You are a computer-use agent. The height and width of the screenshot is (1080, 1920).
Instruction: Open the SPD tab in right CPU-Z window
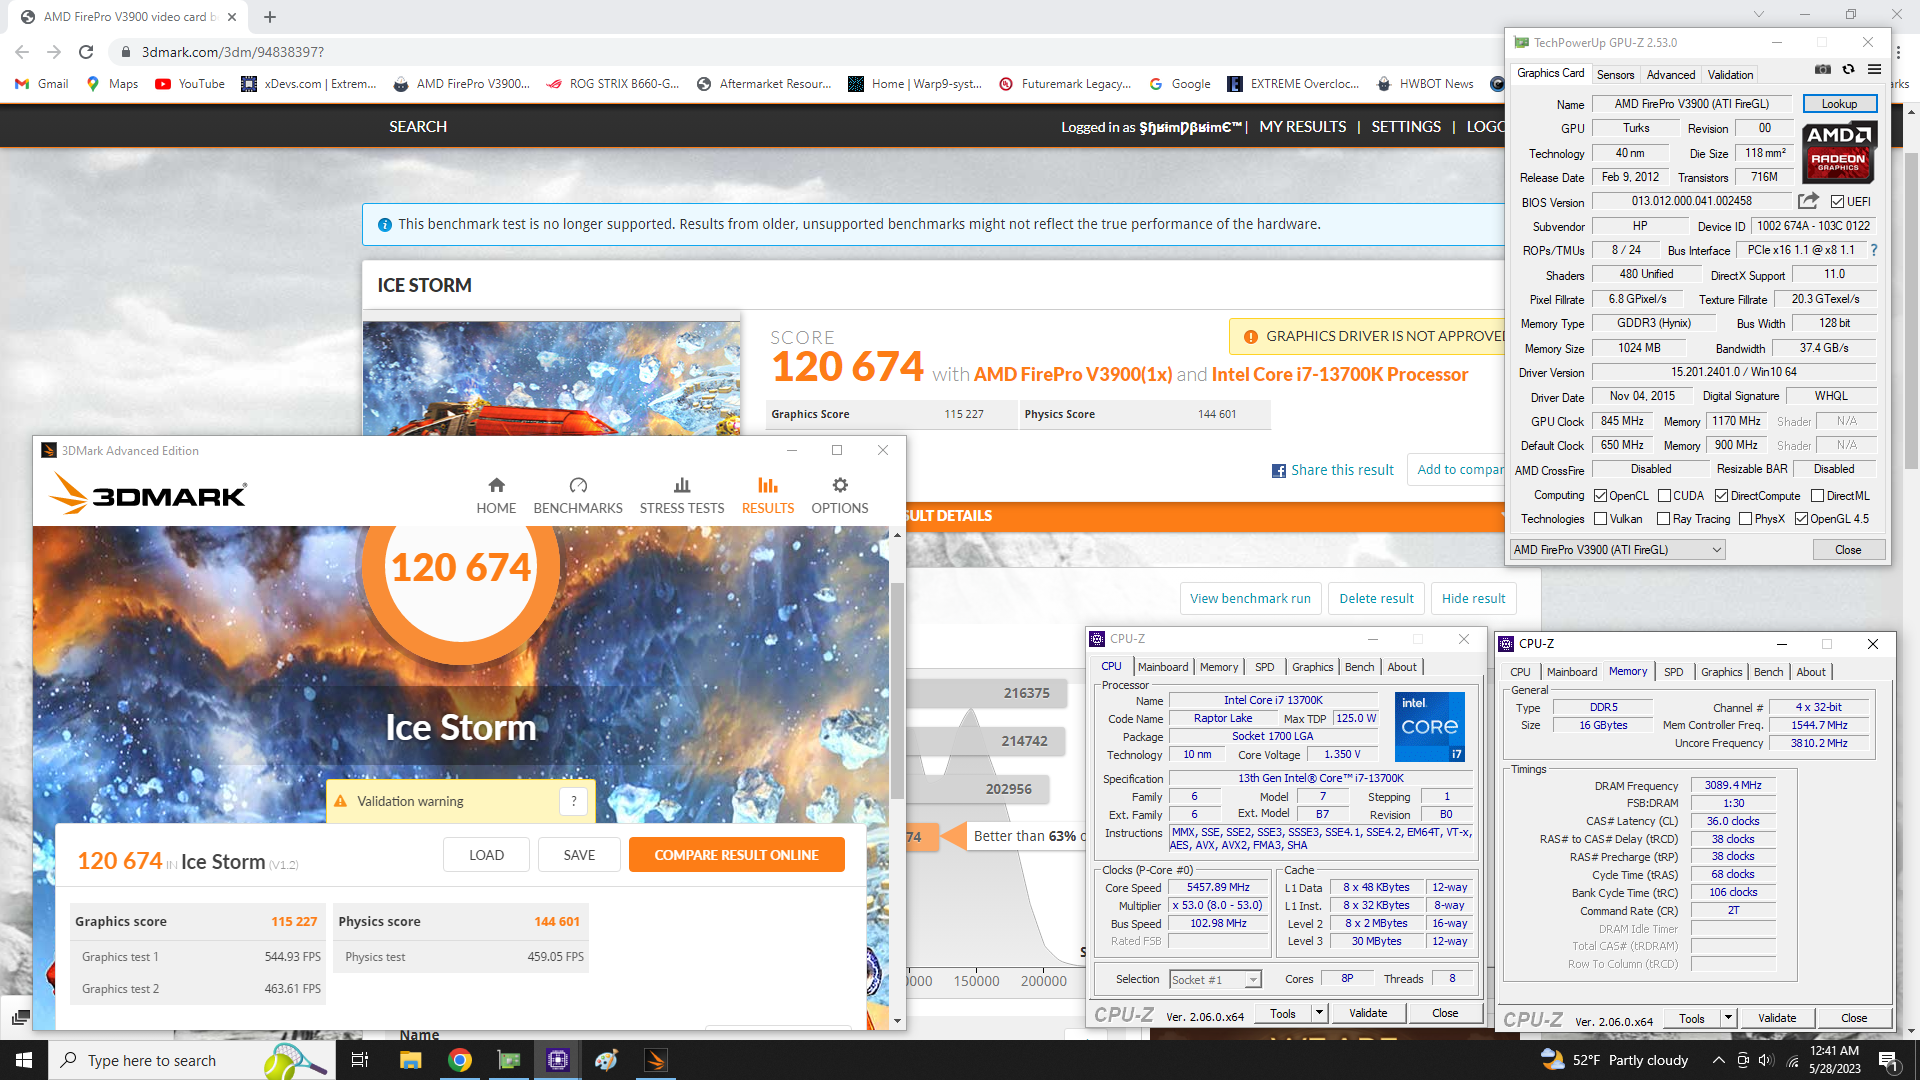[1674, 672]
